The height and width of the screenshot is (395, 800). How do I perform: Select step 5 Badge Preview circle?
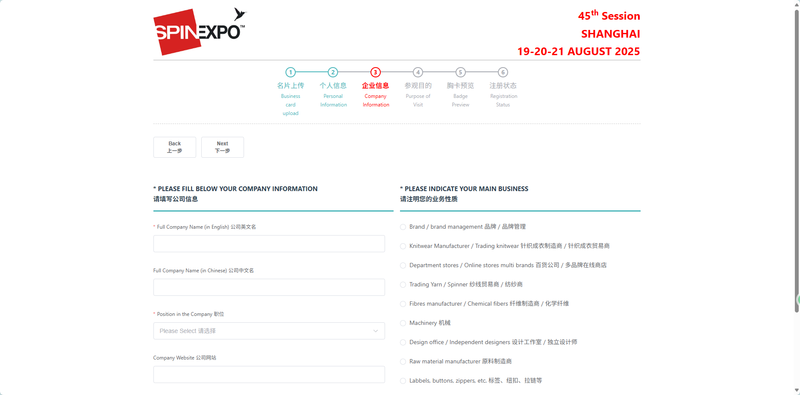[x=460, y=72]
